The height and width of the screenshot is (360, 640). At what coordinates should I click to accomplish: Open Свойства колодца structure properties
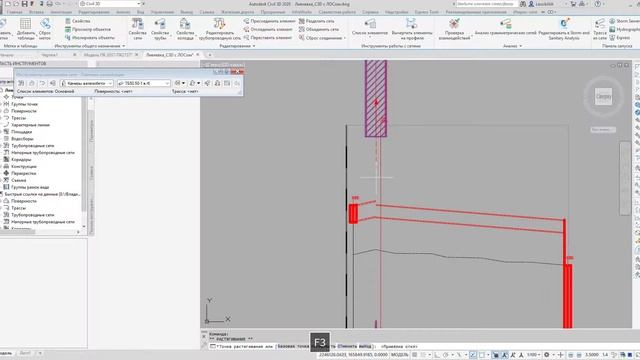tap(185, 29)
